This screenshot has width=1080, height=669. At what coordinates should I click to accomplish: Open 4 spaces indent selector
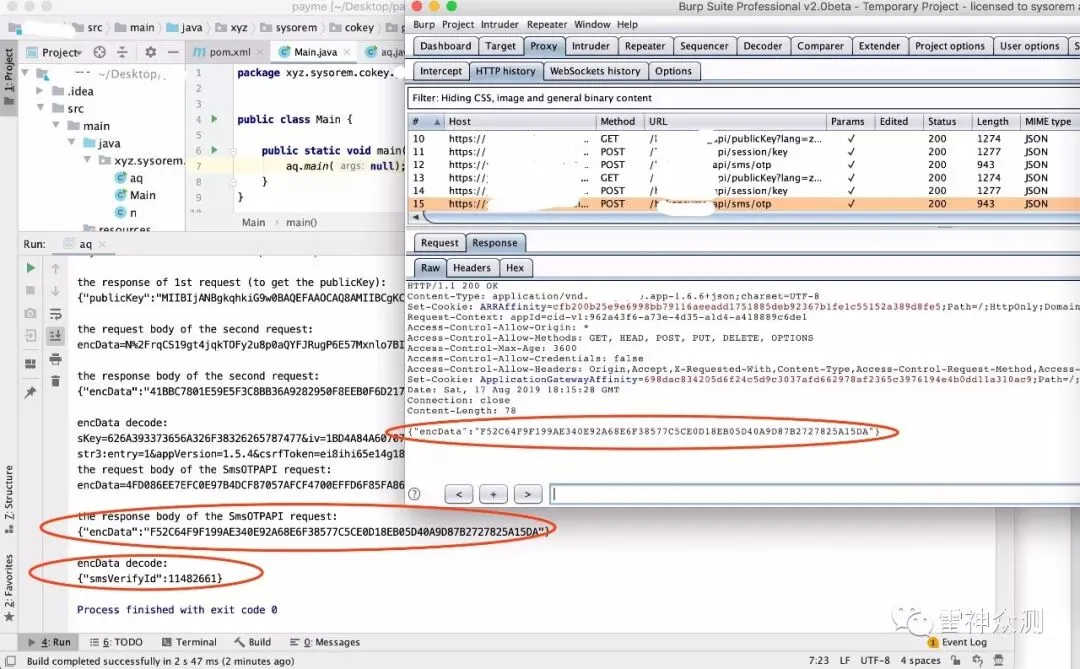coord(920,660)
